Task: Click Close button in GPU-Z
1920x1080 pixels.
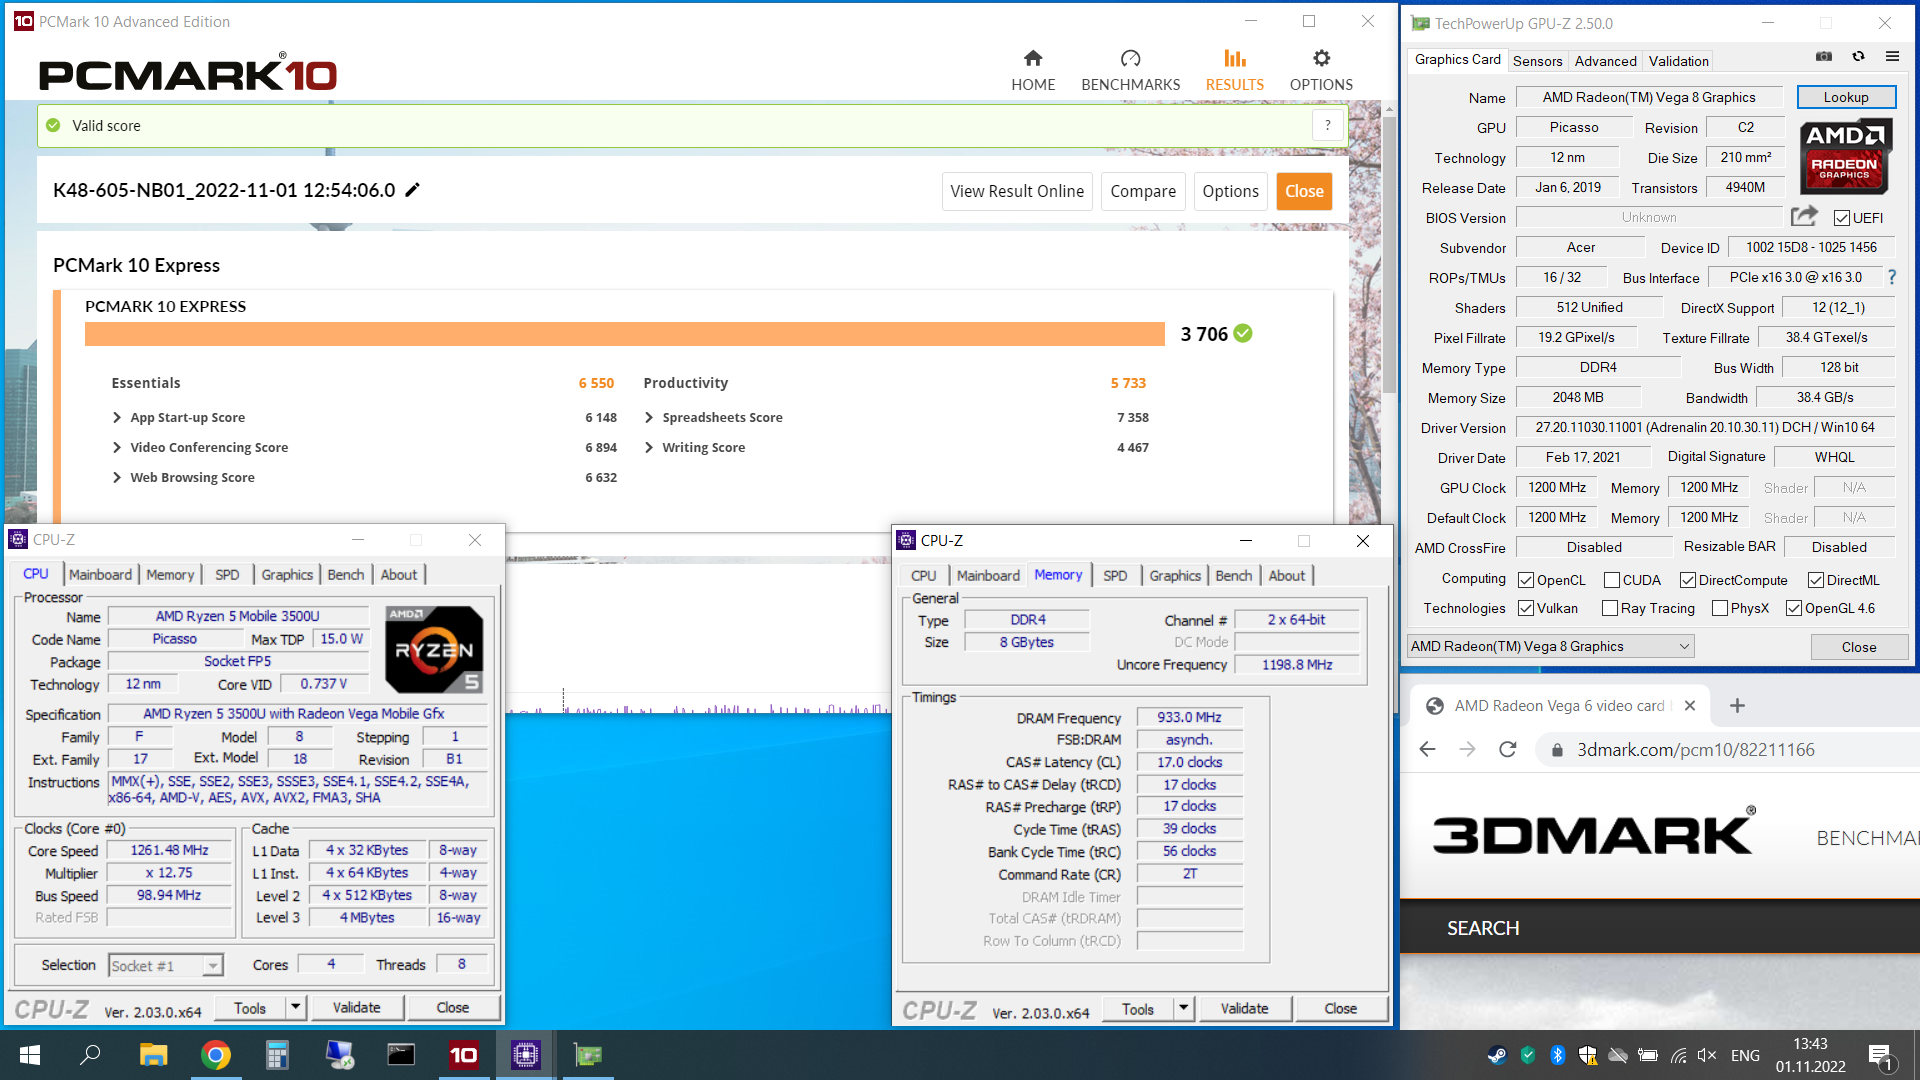Action: click(1858, 647)
